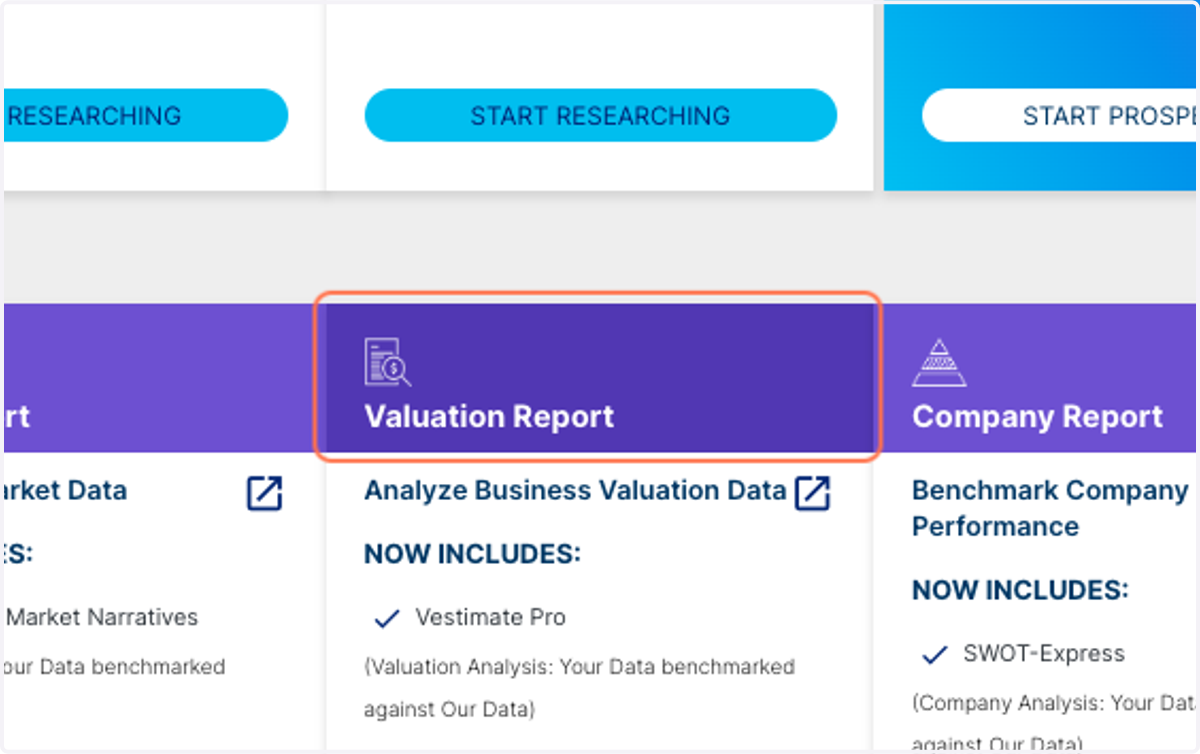Click the checkmark next to SWOT-Express
The width and height of the screenshot is (1200, 754).
(x=934, y=655)
